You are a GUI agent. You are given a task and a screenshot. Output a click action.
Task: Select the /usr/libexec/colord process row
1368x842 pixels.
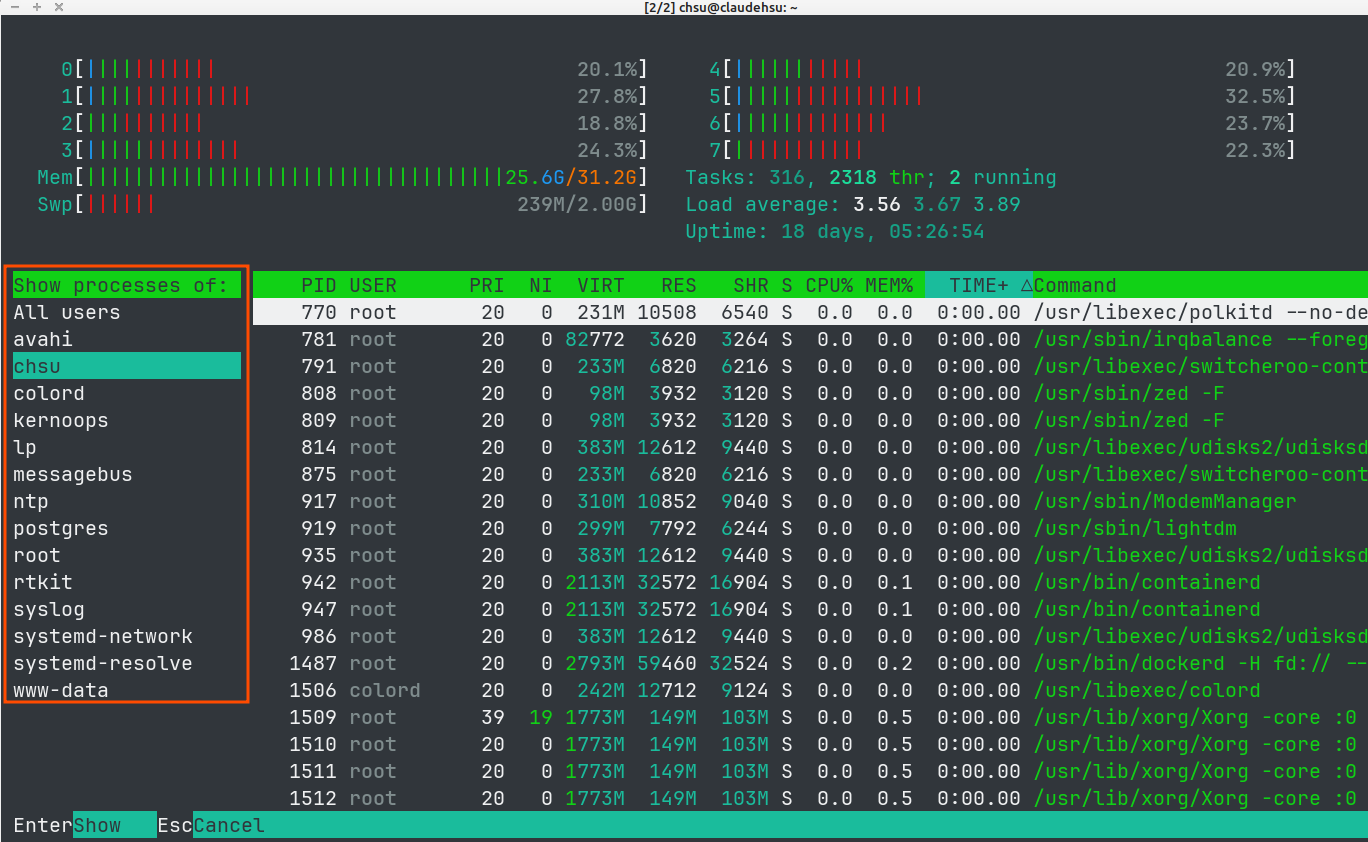click(x=810, y=690)
